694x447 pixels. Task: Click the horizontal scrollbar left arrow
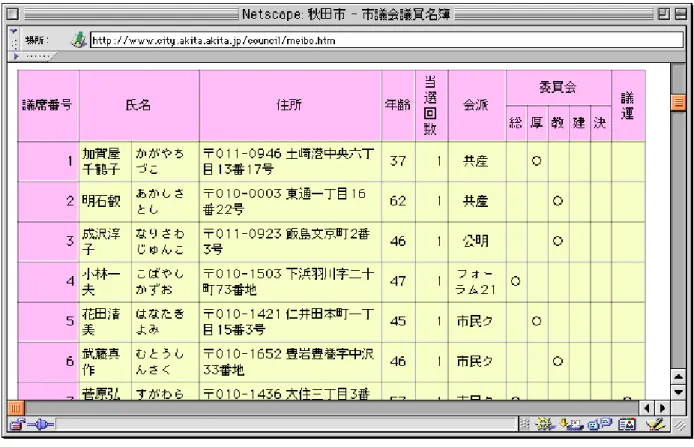(647, 408)
